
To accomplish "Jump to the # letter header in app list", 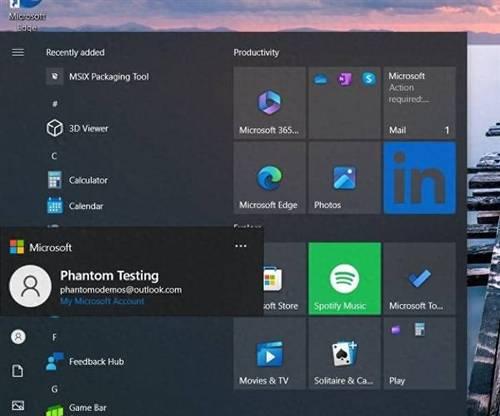I will (x=55, y=104).
